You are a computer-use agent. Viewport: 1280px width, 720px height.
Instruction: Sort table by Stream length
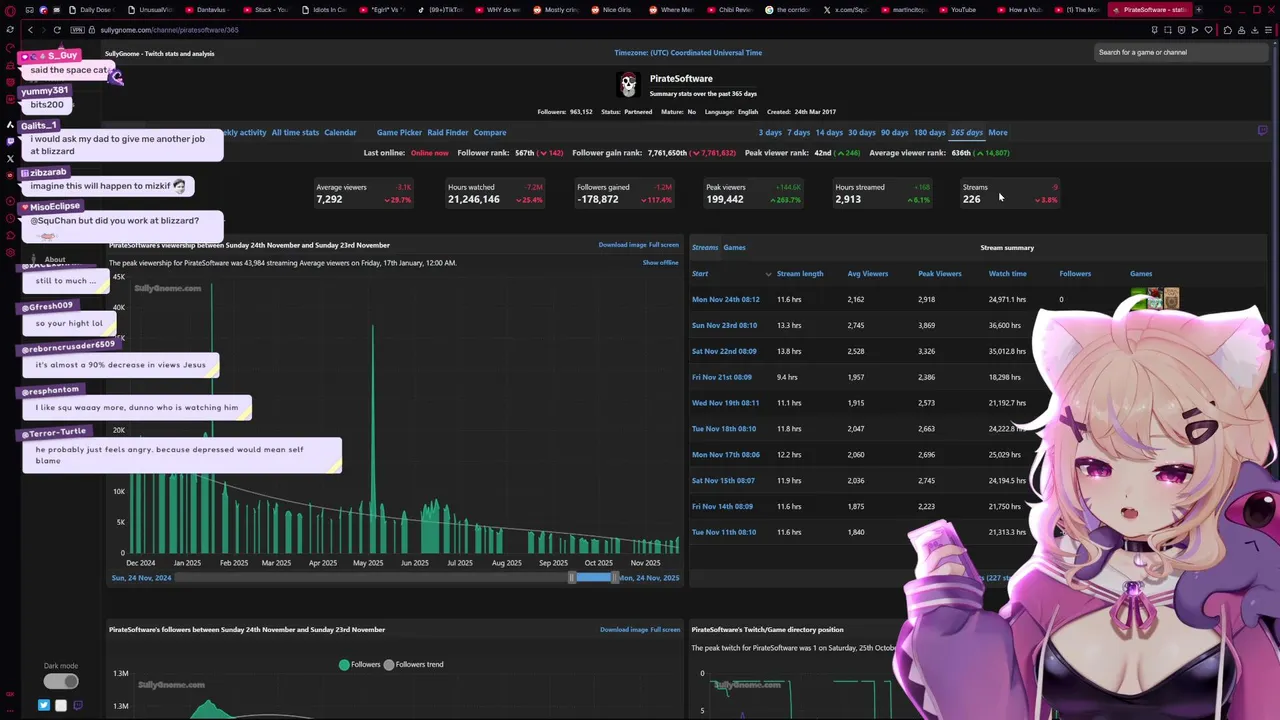click(x=800, y=274)
